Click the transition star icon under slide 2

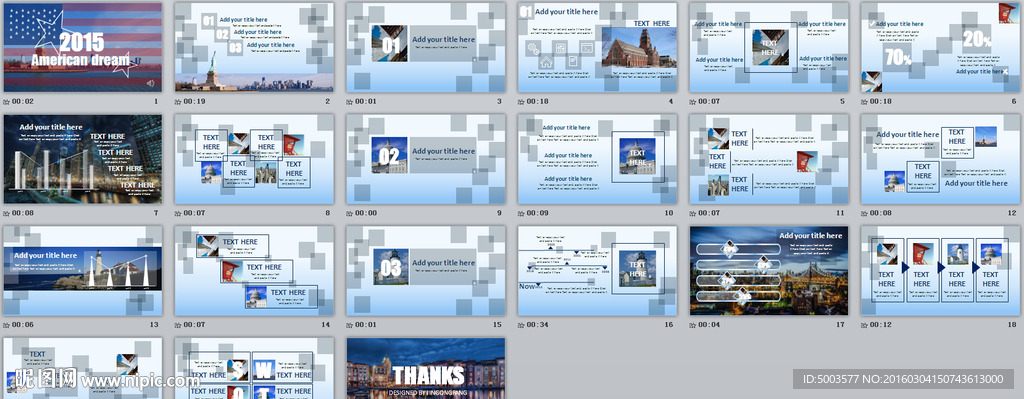(x=178, y=102)
